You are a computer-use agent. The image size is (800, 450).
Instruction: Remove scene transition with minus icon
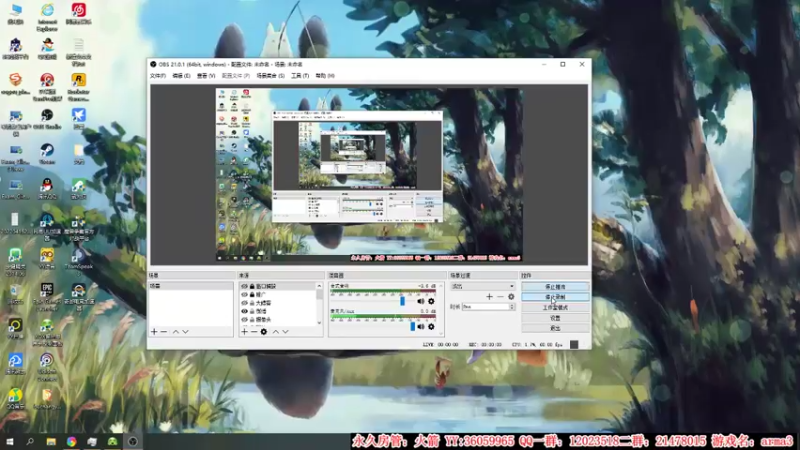[x=500, y=296]
